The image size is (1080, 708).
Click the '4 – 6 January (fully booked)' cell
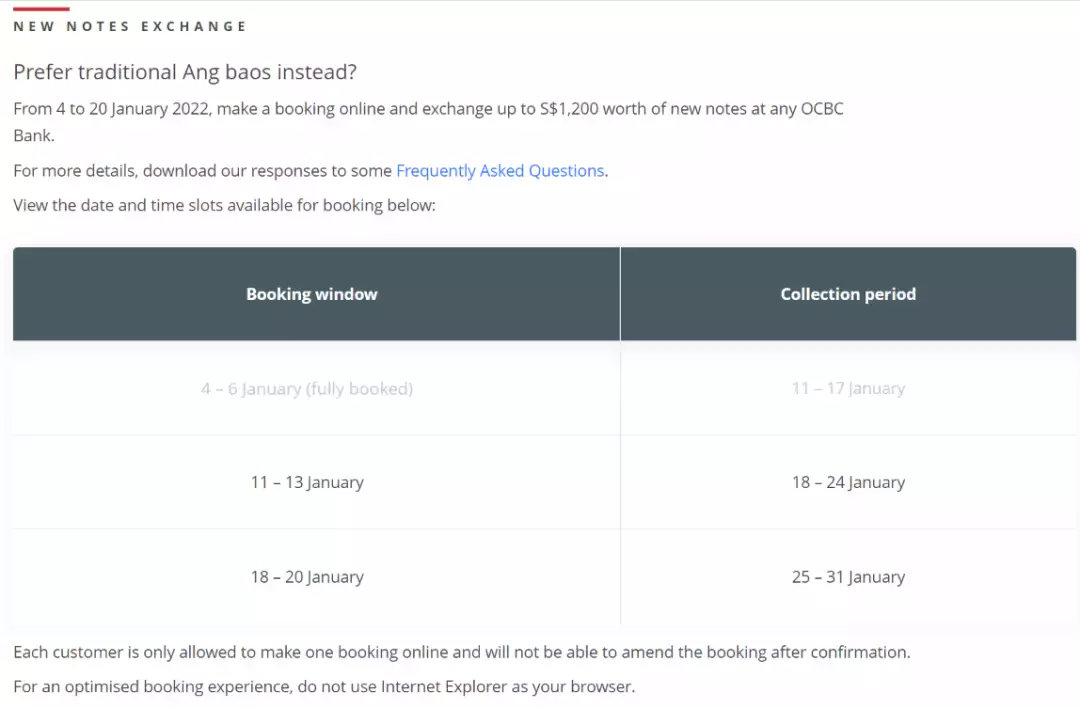point(307,388)
